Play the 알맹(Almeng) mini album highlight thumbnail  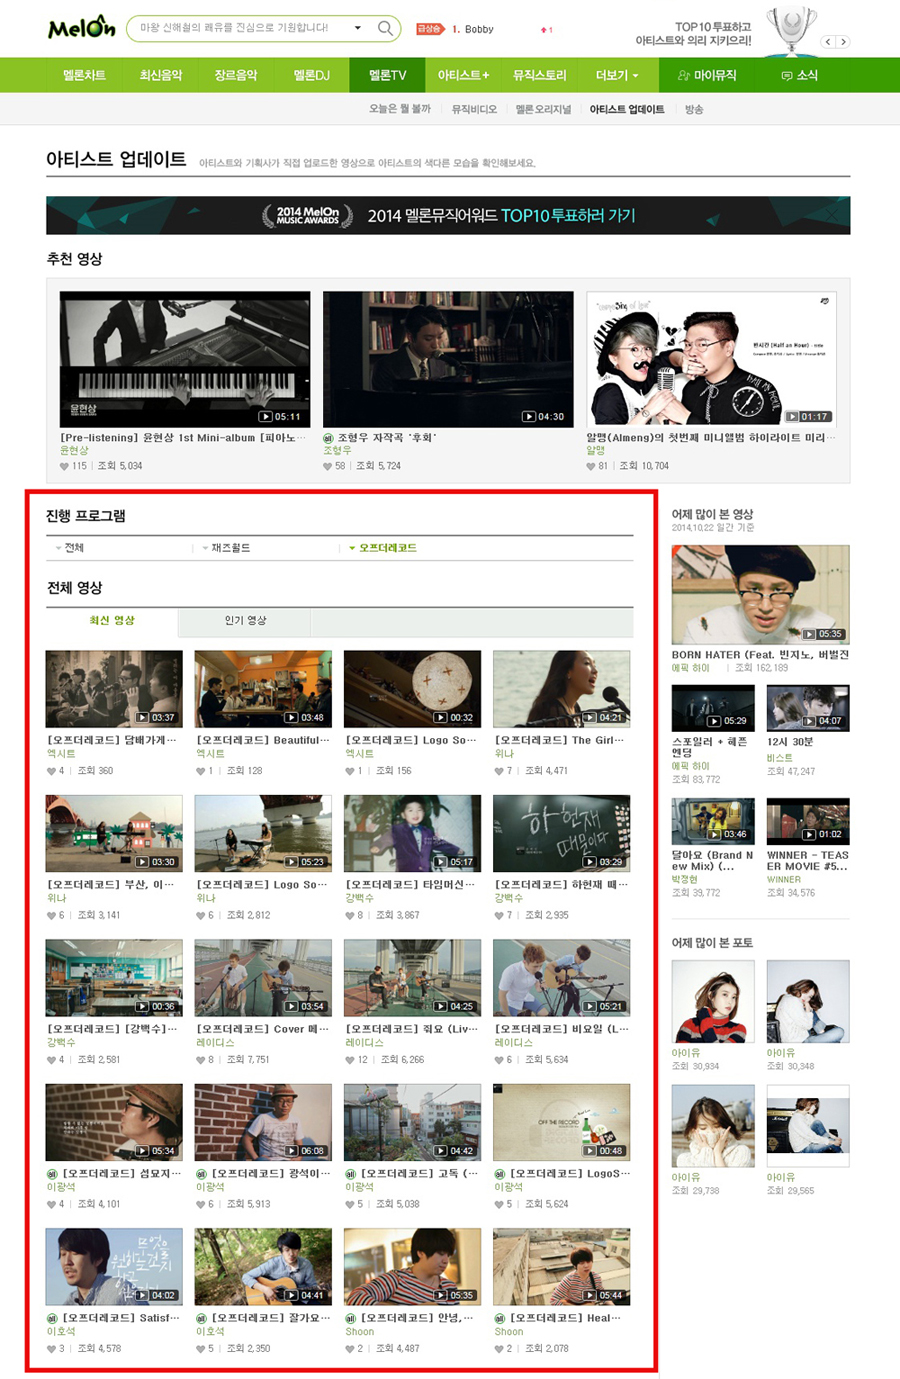[711, 359]
